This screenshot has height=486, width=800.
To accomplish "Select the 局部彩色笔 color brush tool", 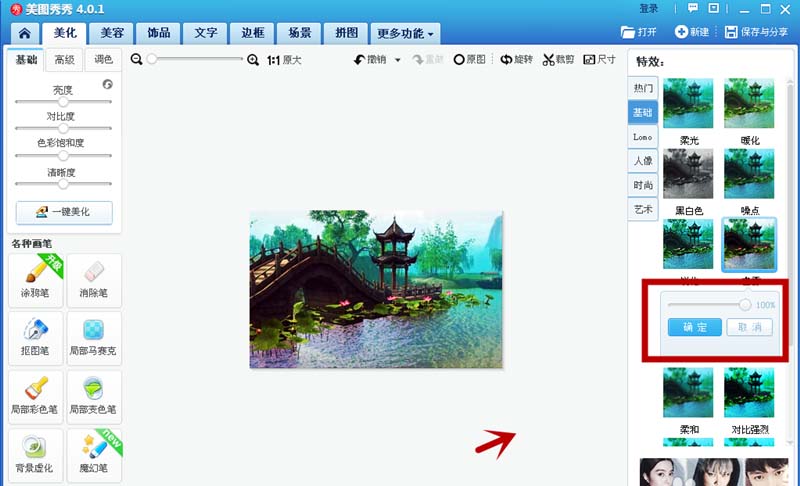I will point(35,397).
